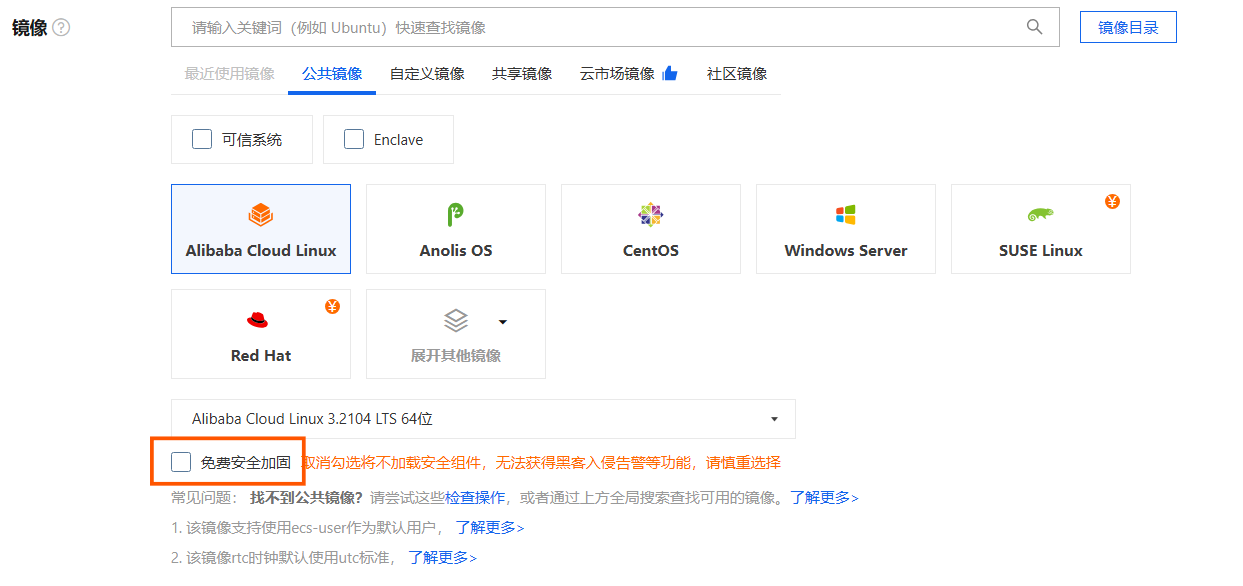Open the Alibaba Cloud Linux 3.2104 version dropdown

(x=483, y=419)
